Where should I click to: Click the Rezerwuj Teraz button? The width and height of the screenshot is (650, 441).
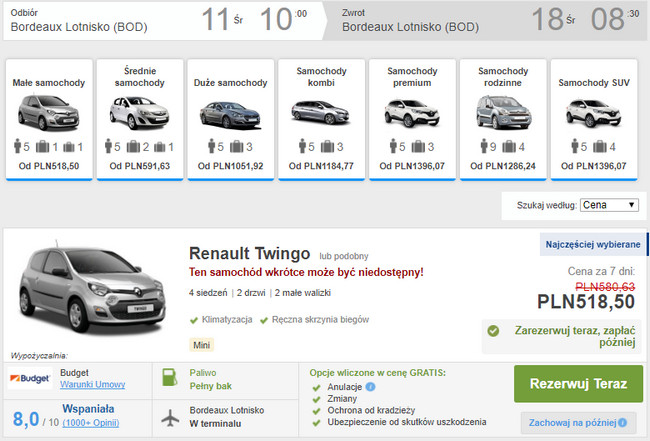click(x=578, y=384)
